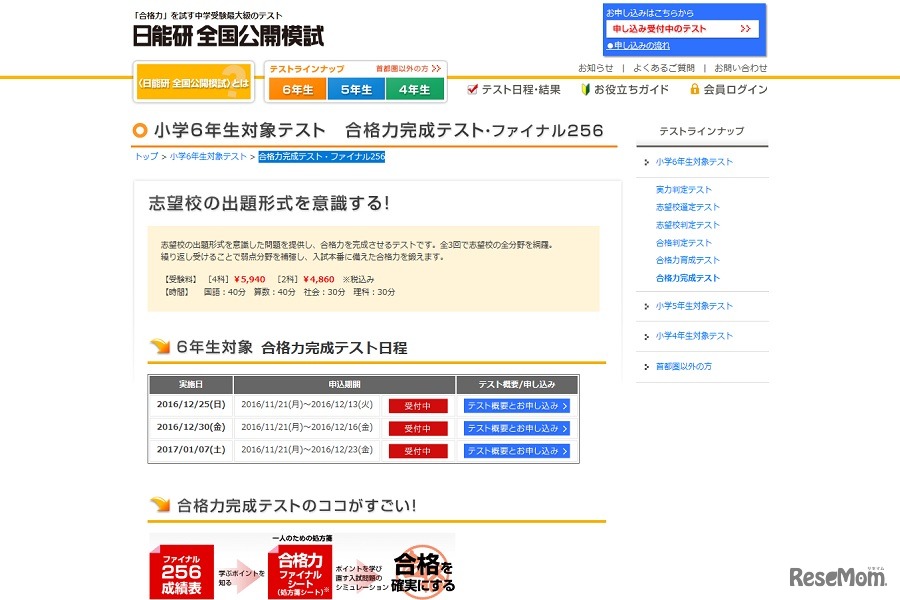Open the よくあるご質問 link
This screenshot has height=600, width=900.
click(664, 68)
